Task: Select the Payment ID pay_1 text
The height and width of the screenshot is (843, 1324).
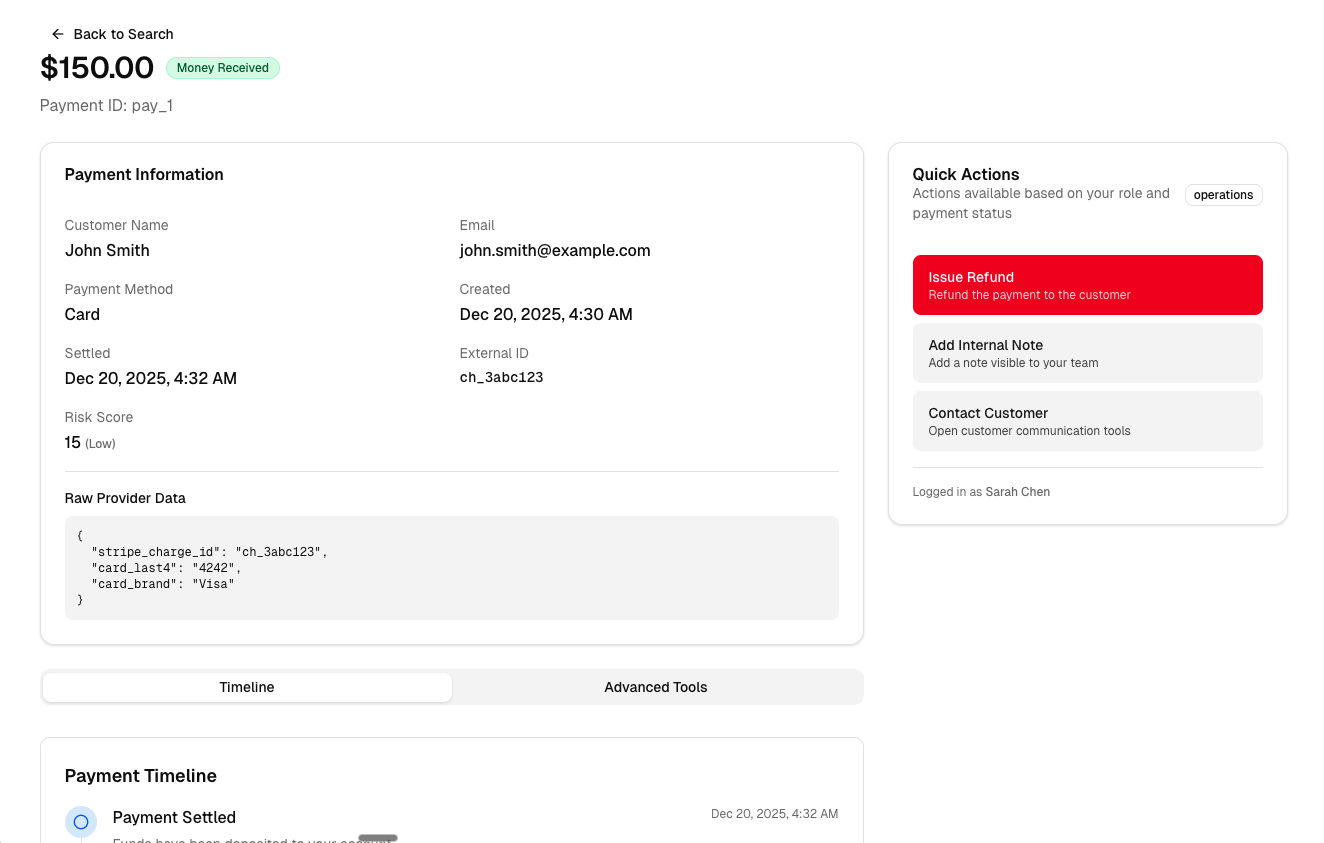Action: [106, 105]
